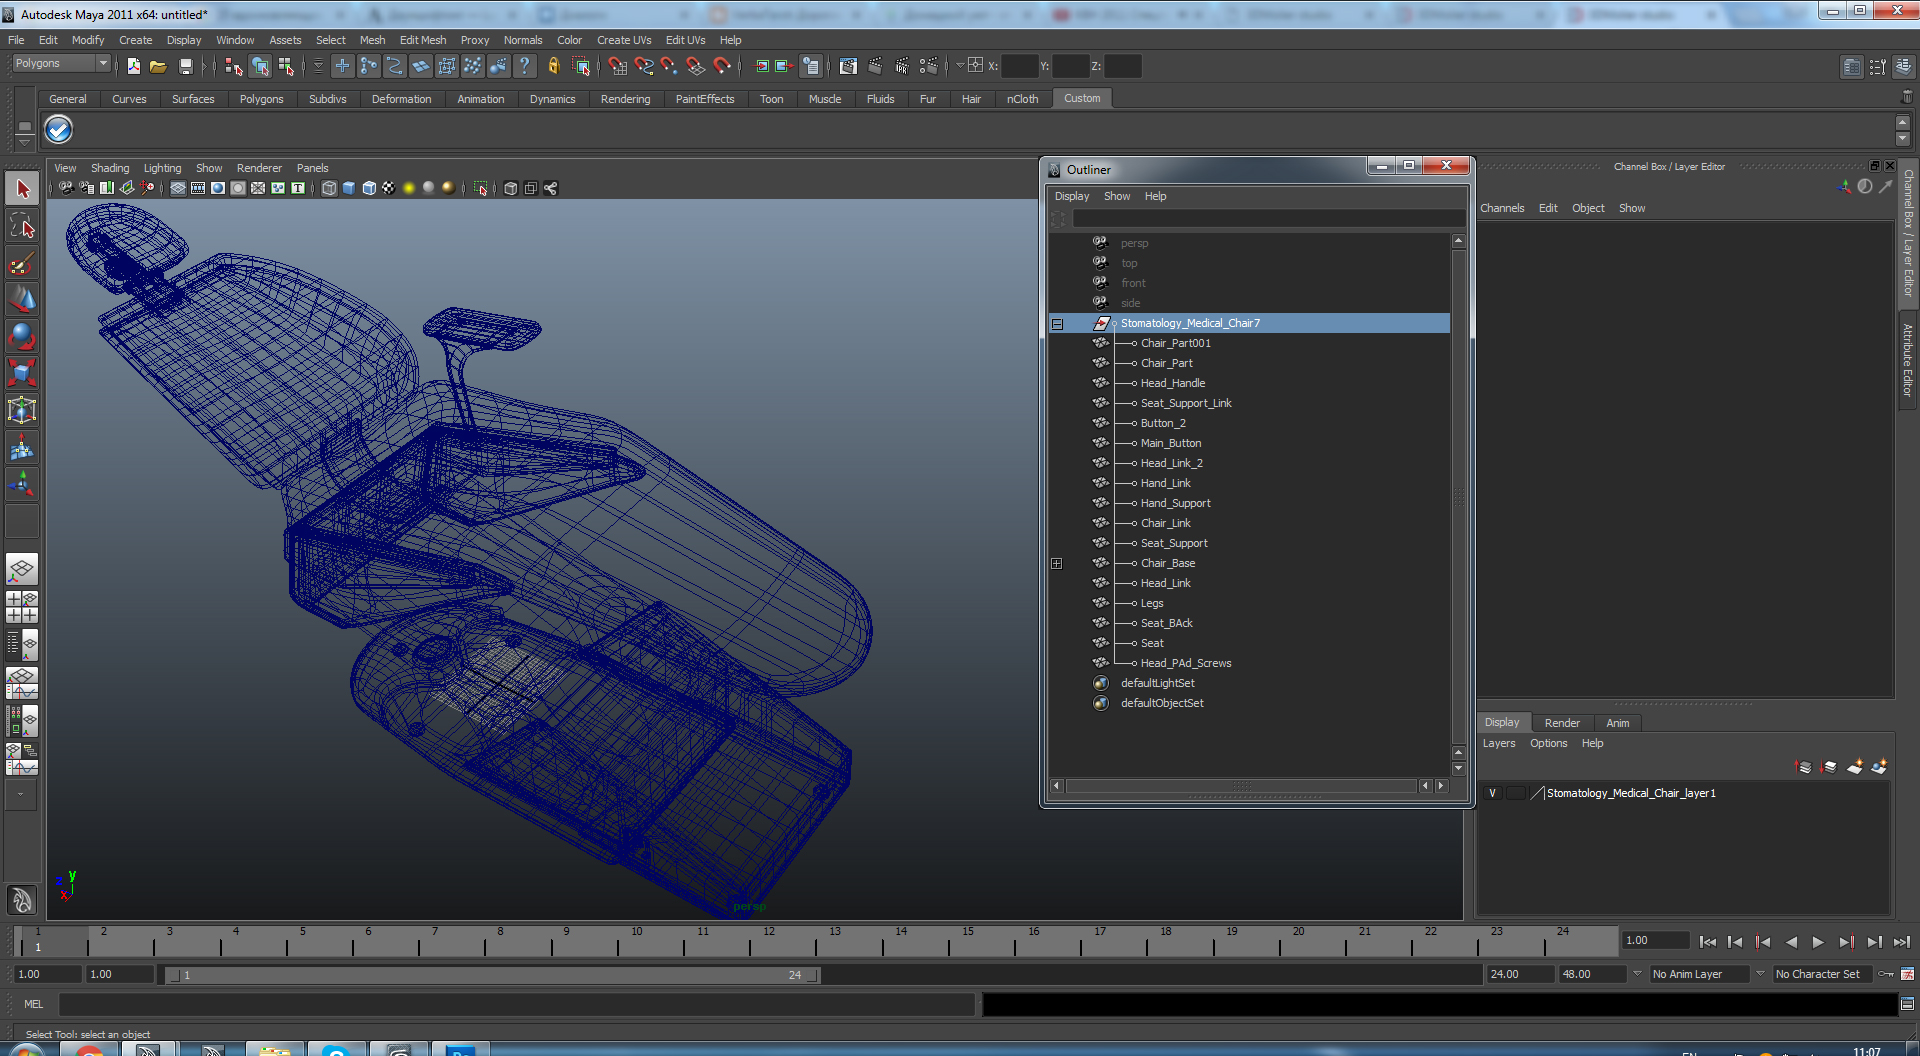
Task: Click Select by component type mode
Action: coord(286,66)
